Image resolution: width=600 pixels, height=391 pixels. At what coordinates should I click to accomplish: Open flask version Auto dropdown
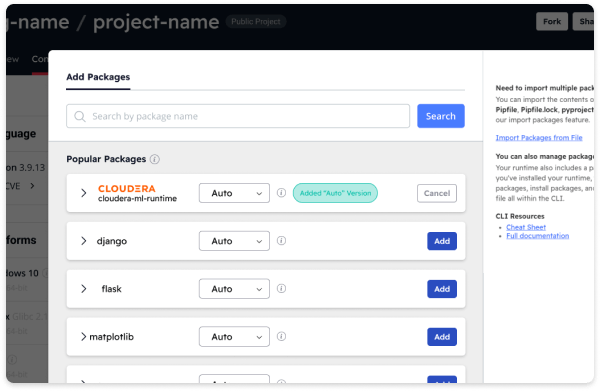point(234,289)
